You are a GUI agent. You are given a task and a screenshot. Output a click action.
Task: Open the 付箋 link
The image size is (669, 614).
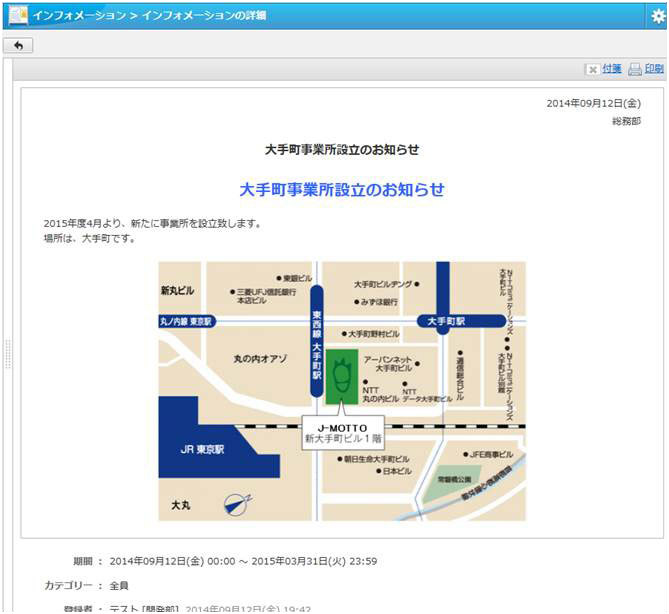(x=611, y=69)
